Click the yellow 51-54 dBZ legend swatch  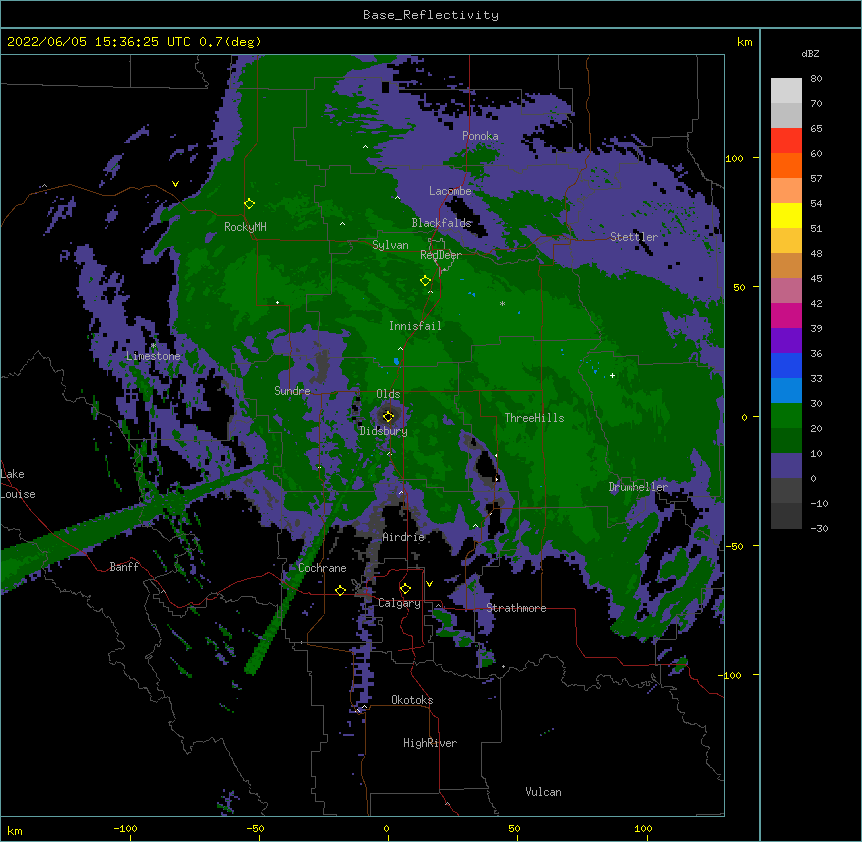point(786,215)
